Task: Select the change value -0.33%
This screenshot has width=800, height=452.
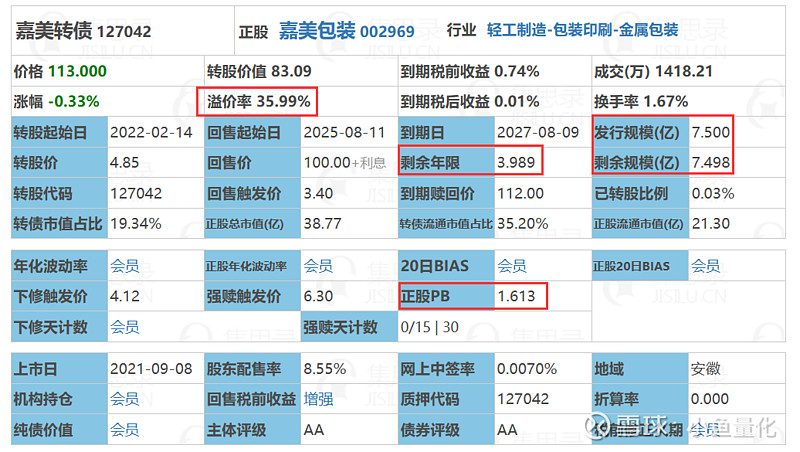Action: point(74,102)
